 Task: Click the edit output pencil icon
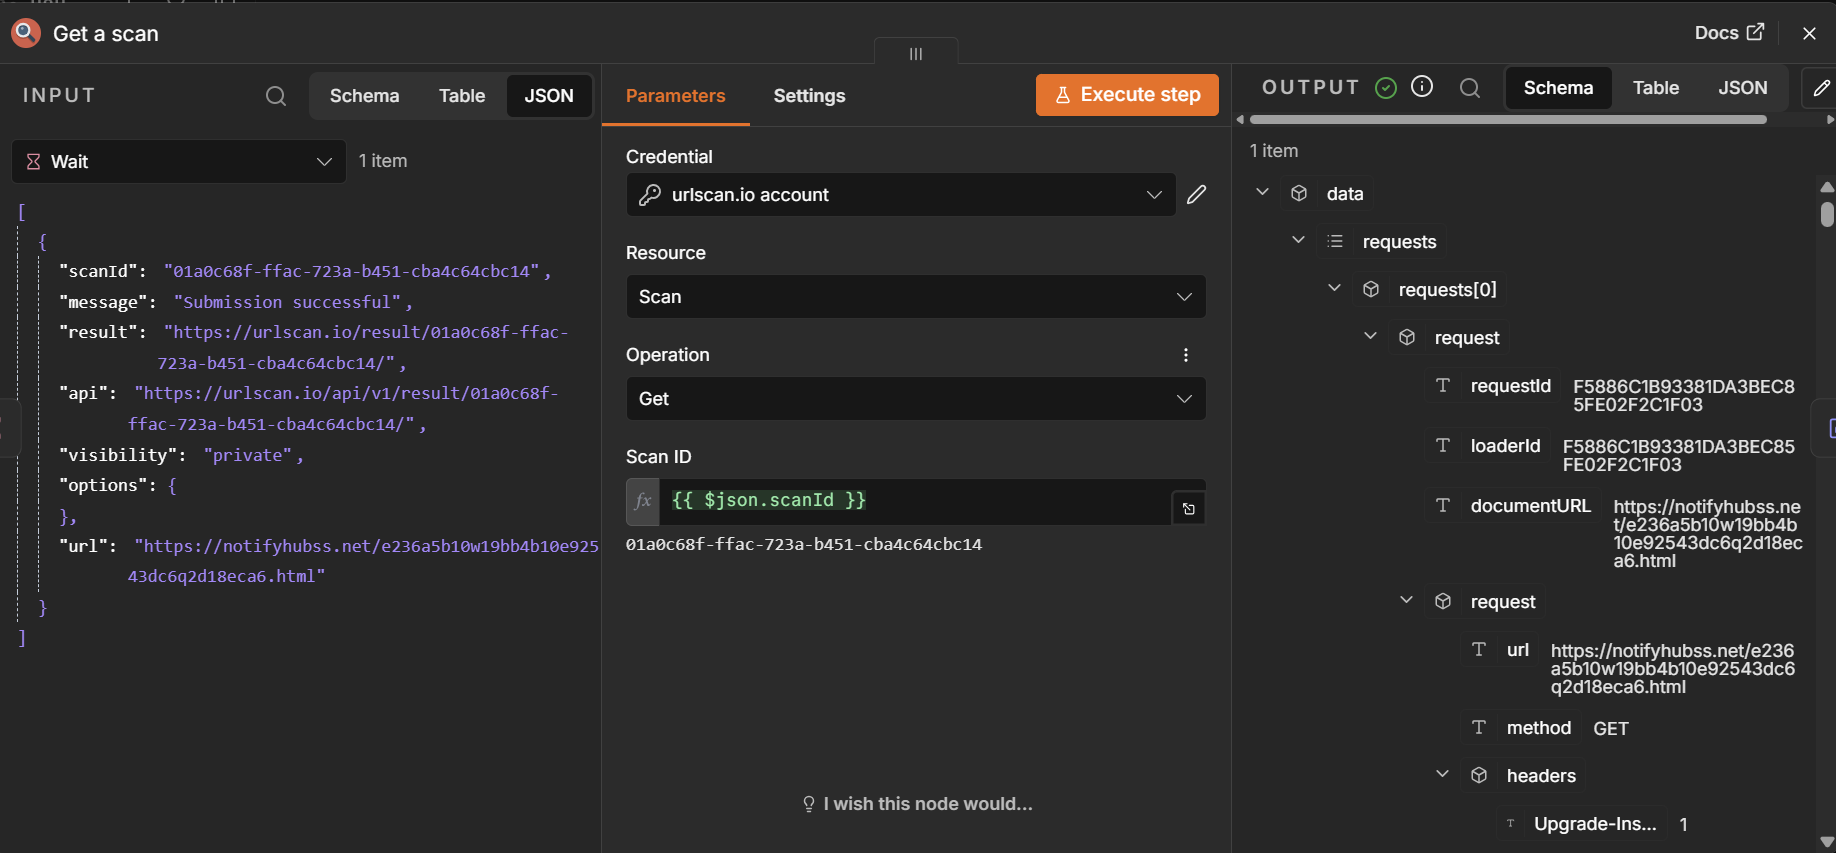1822,88
